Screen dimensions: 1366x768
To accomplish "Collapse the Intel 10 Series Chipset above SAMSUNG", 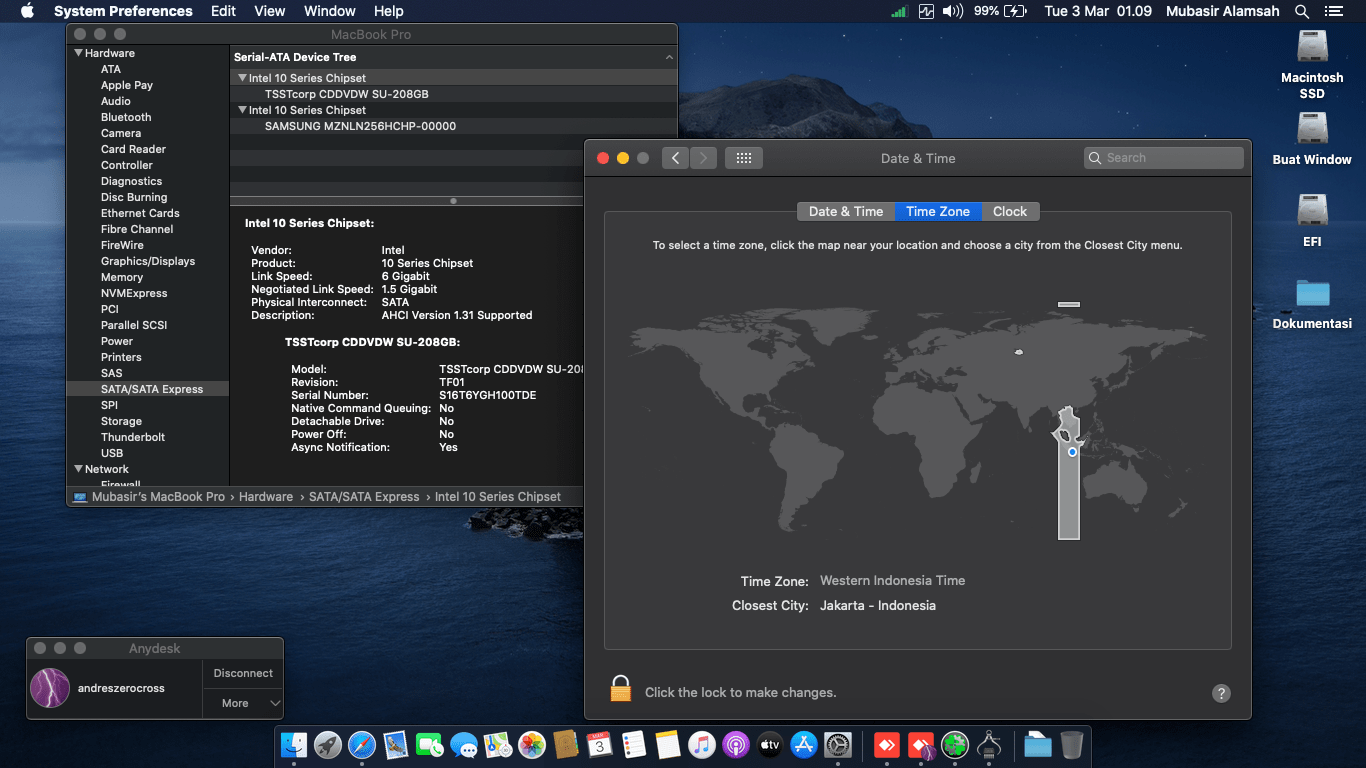I will 242,110.
